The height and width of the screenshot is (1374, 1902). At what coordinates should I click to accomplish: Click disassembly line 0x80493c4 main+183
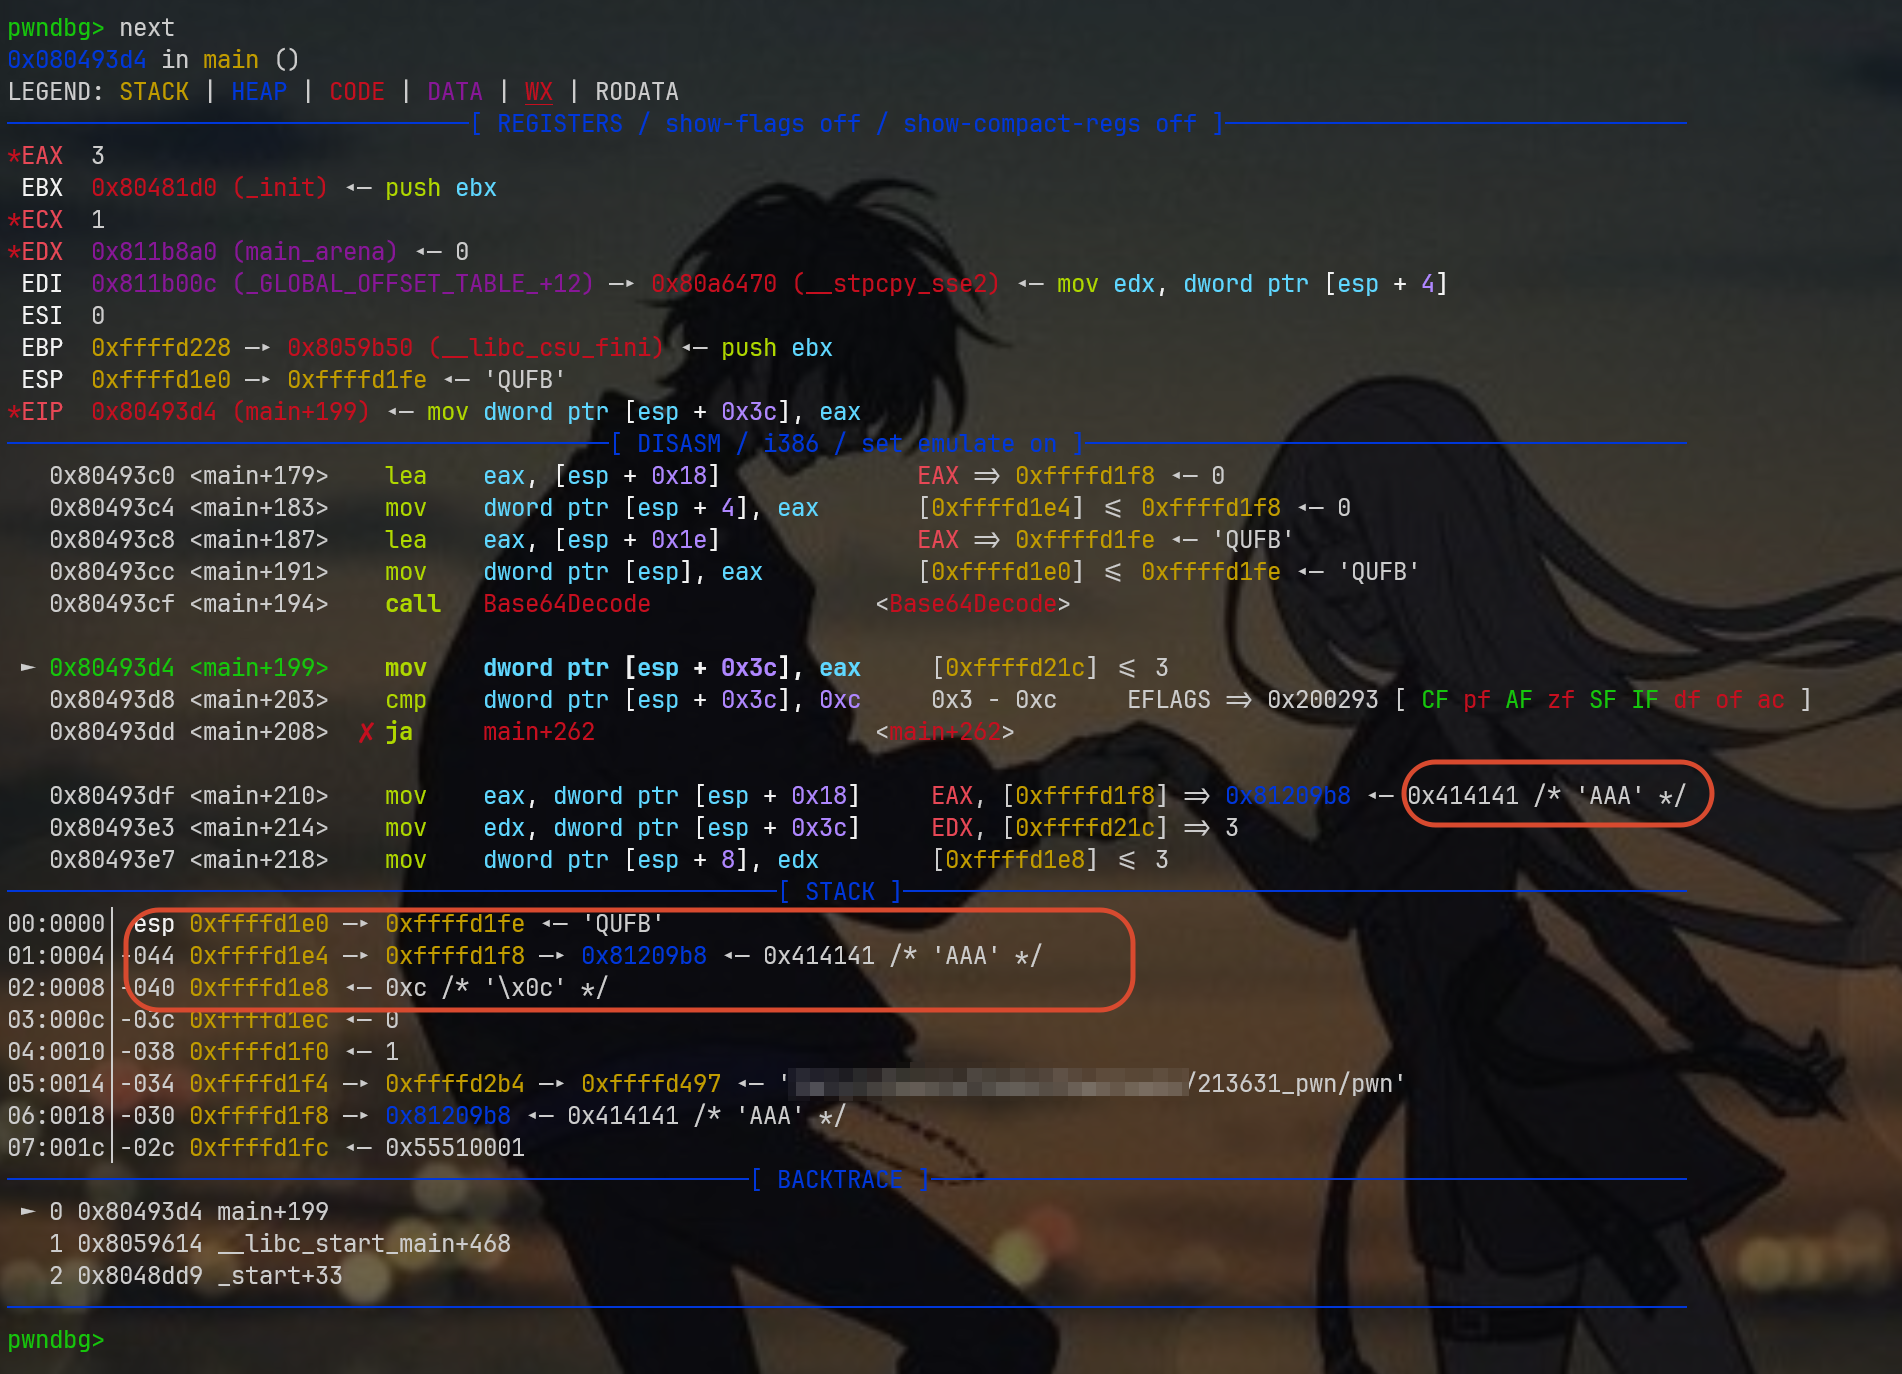tap(700, 508)
